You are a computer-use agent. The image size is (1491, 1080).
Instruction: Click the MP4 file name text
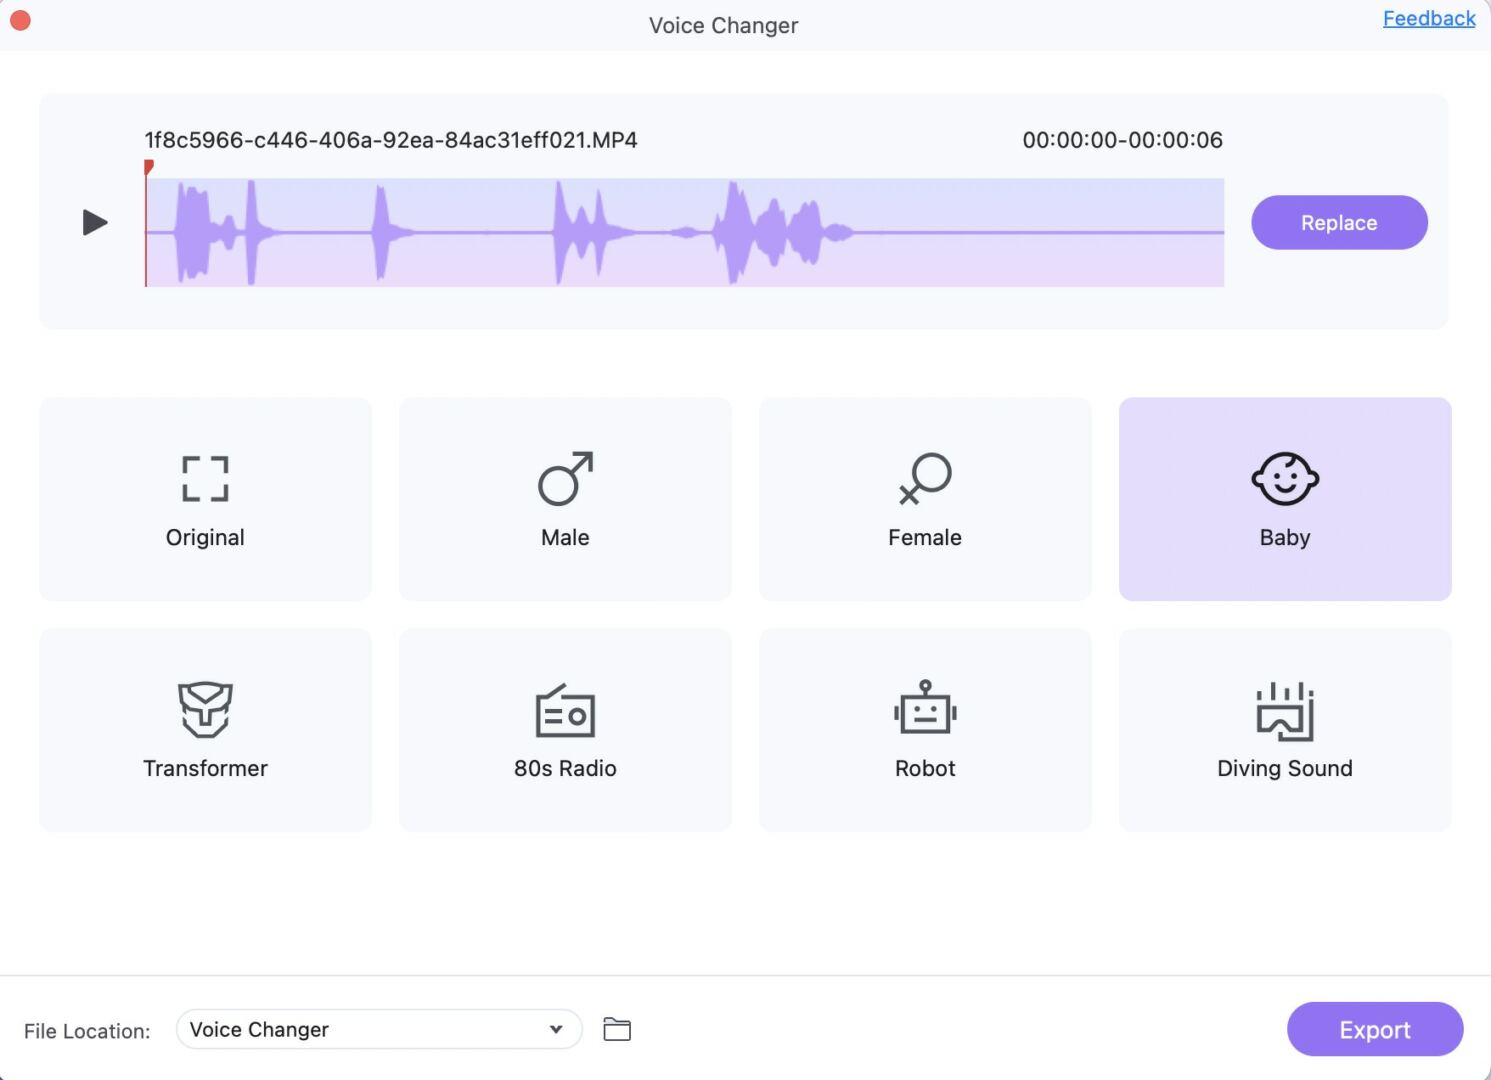[x=391, y=140]
